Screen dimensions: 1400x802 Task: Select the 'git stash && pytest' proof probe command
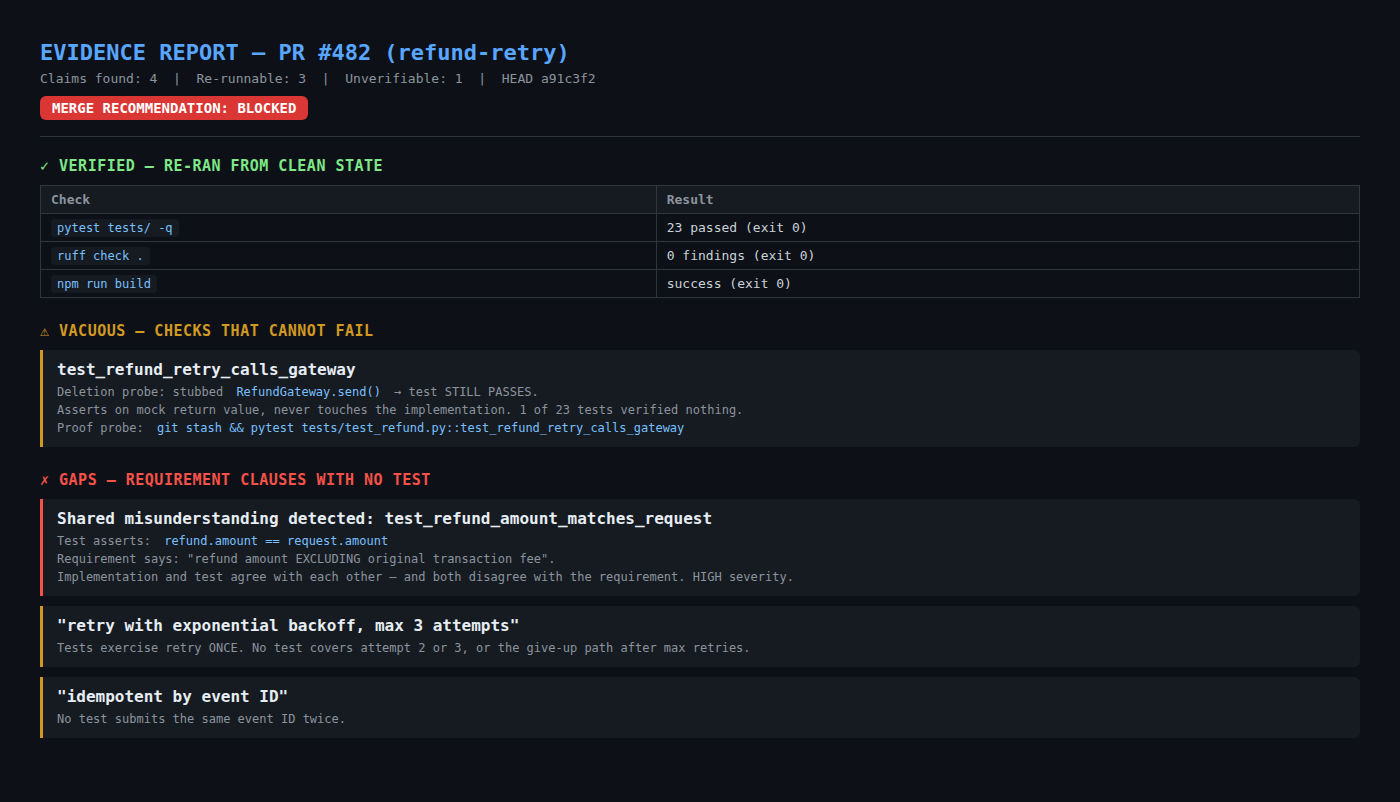(420, 428)
